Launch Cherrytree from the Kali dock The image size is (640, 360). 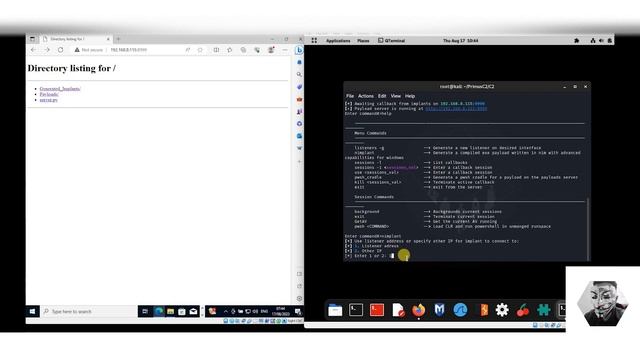click(523, 310)
